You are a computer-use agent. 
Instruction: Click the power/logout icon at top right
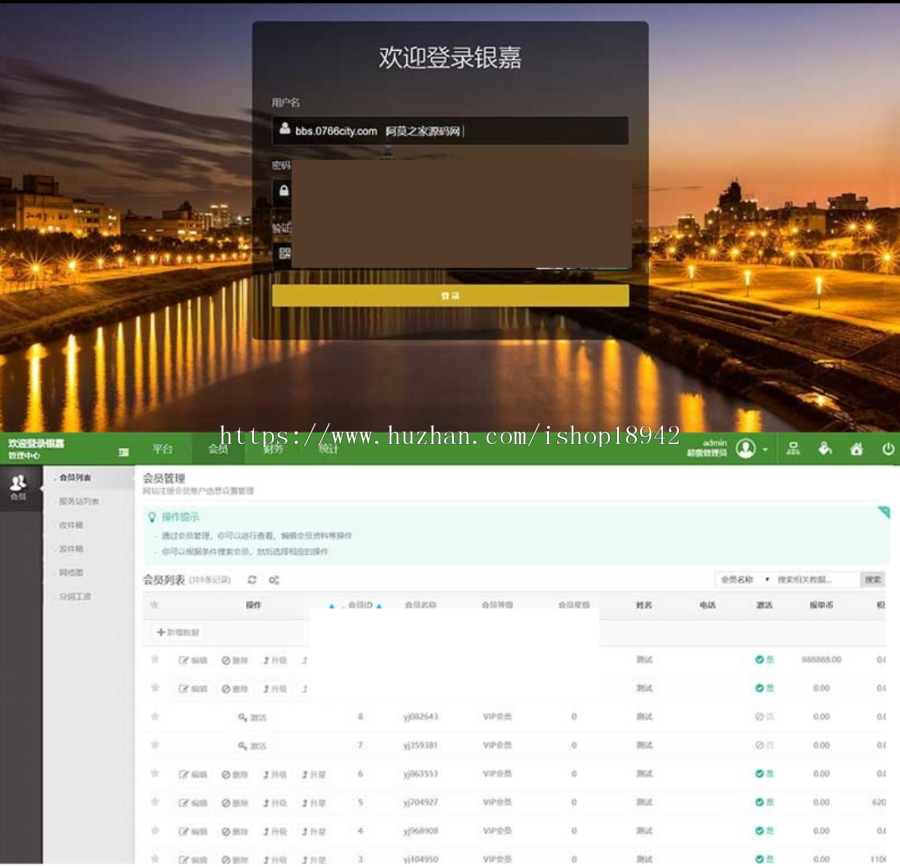pos(886,449)
